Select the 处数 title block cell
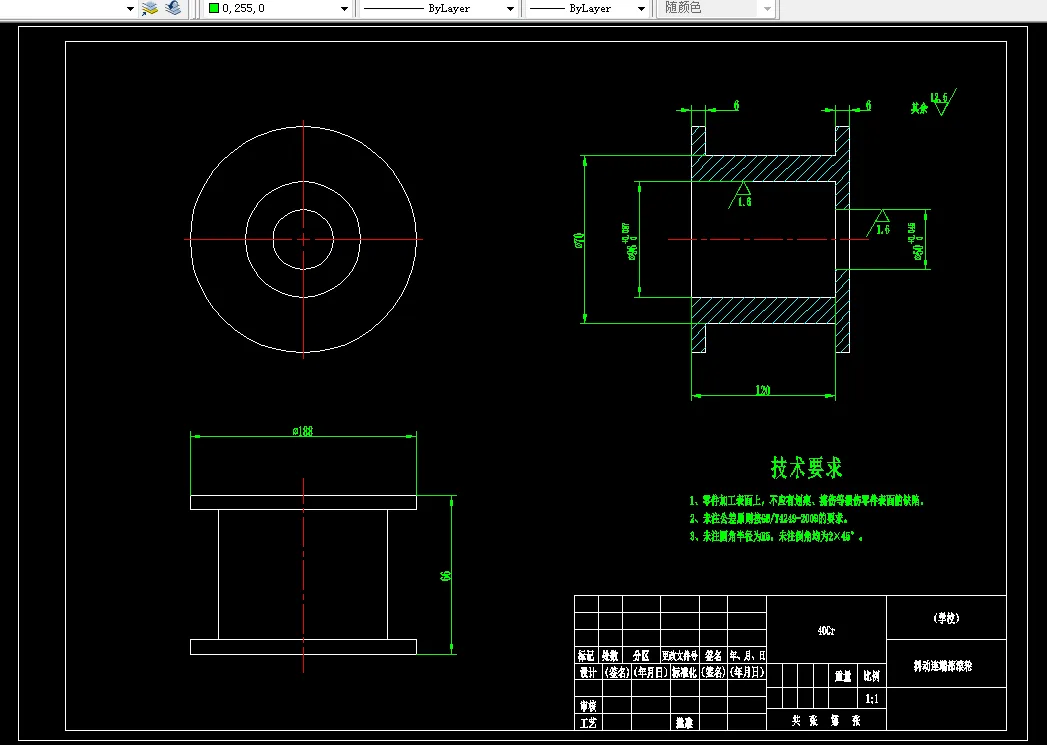This screenshot has height=745, width=1047. pyautogui.click(x=610, y=656)
